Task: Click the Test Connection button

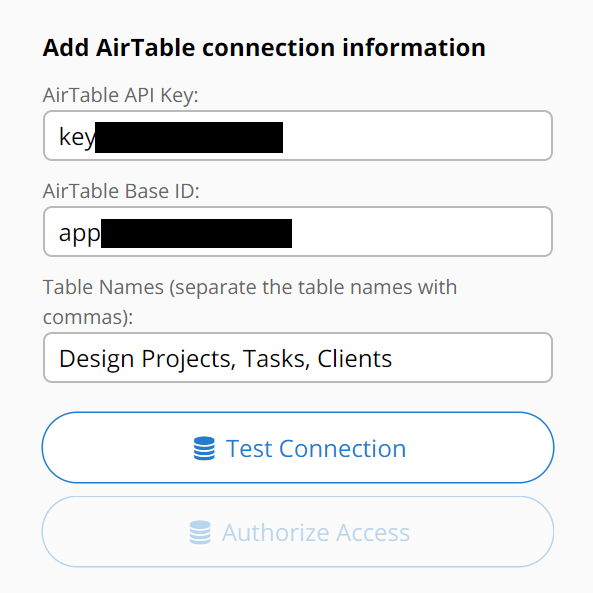Action: [298, 447]
